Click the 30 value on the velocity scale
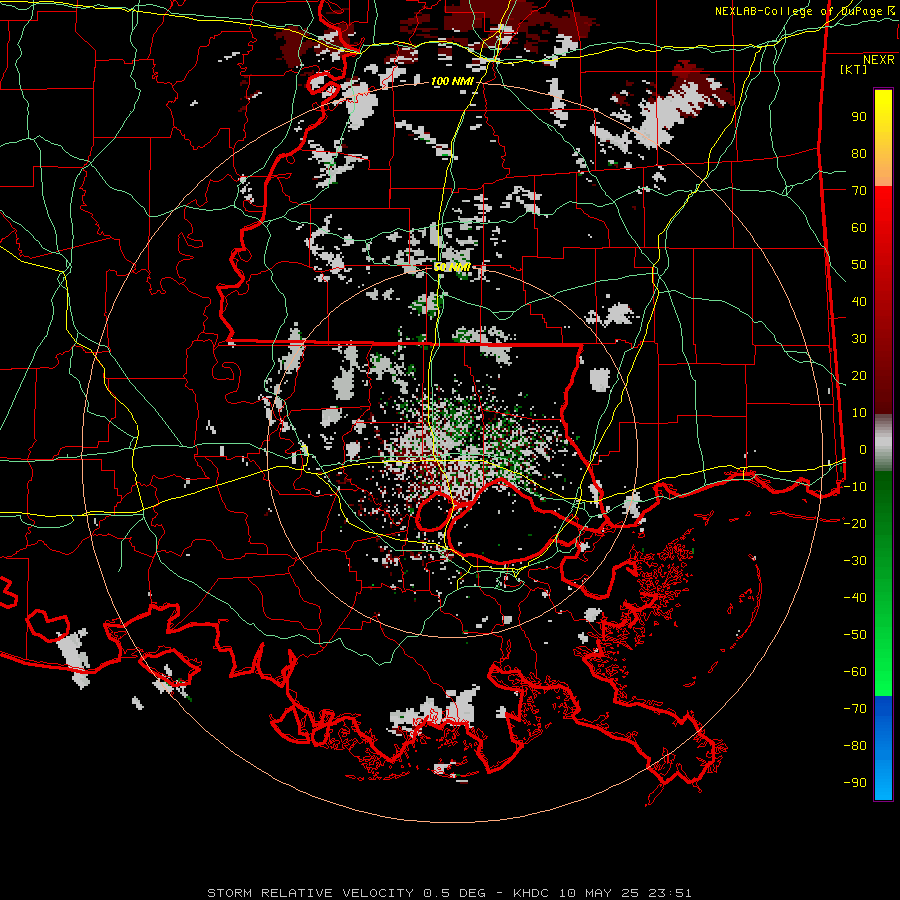Screen dimensions: 900x900 pyautogui.click(x=859, y=339)
